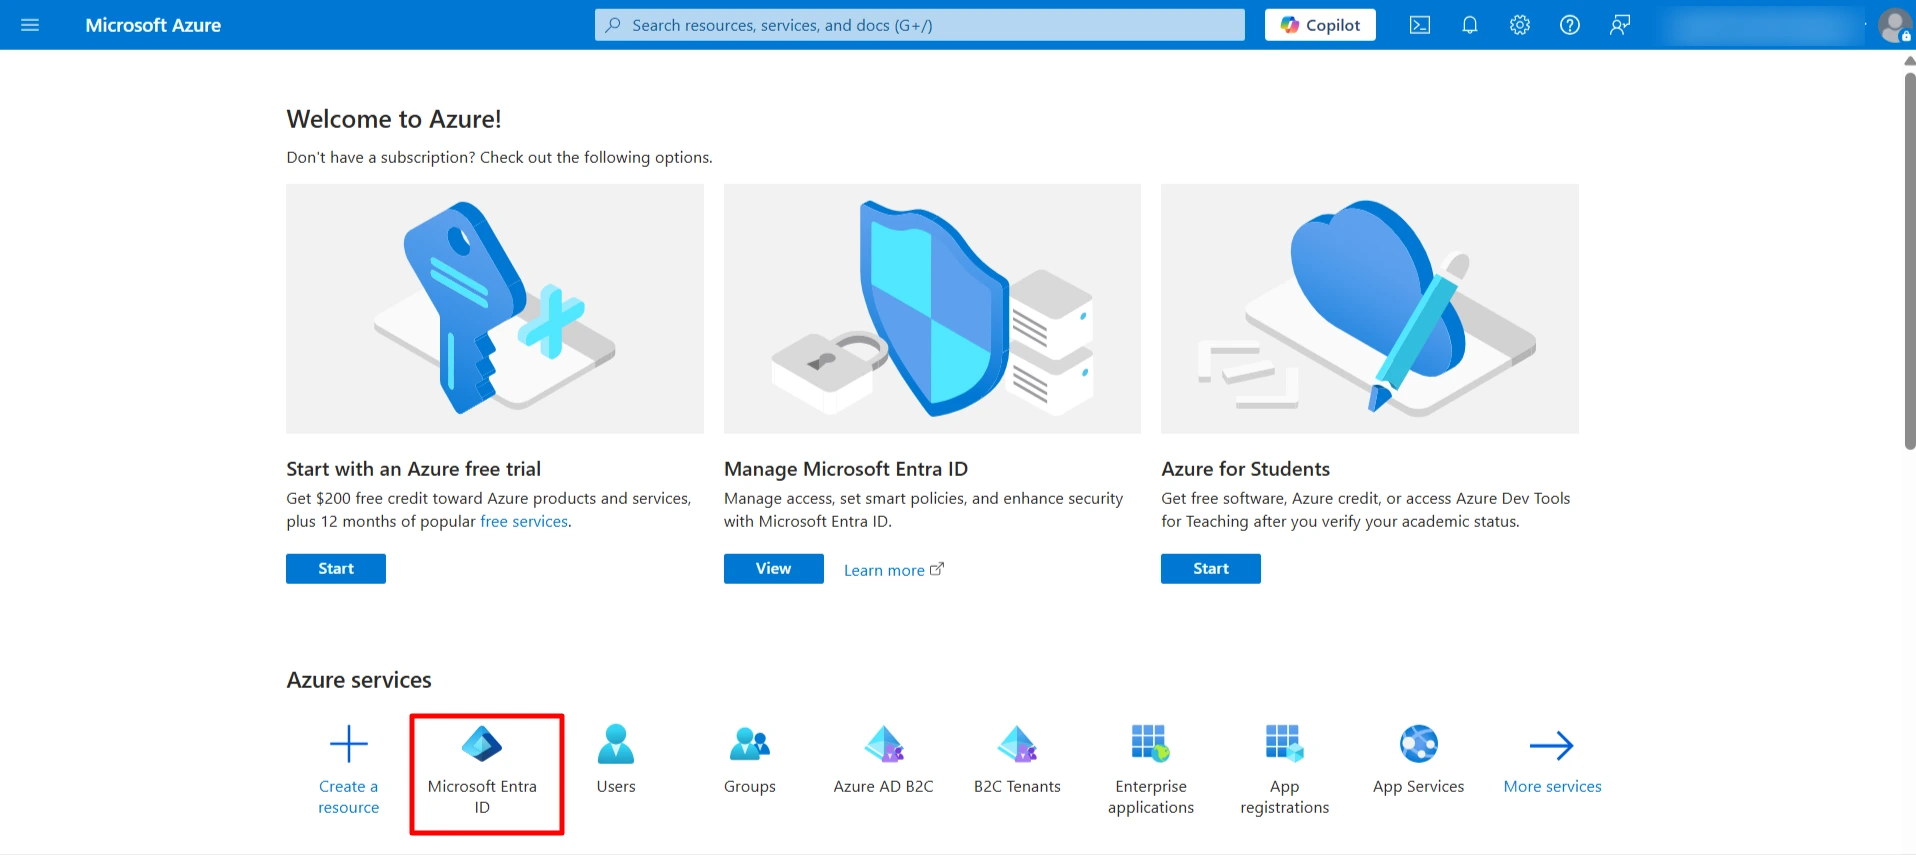This screenshot has width=1916, height=855.
Task: Open Azure AD B2C service icon
Action: tap(884, 744)
